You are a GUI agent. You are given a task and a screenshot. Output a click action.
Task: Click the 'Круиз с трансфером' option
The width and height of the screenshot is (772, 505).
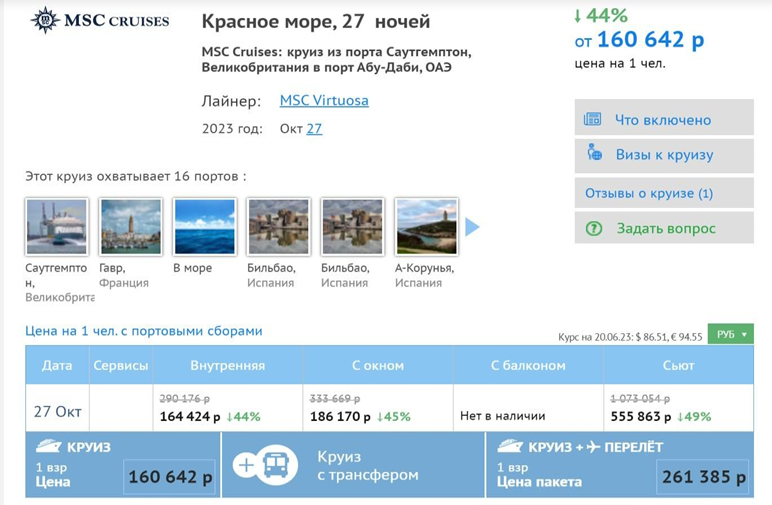coord(354,465)
